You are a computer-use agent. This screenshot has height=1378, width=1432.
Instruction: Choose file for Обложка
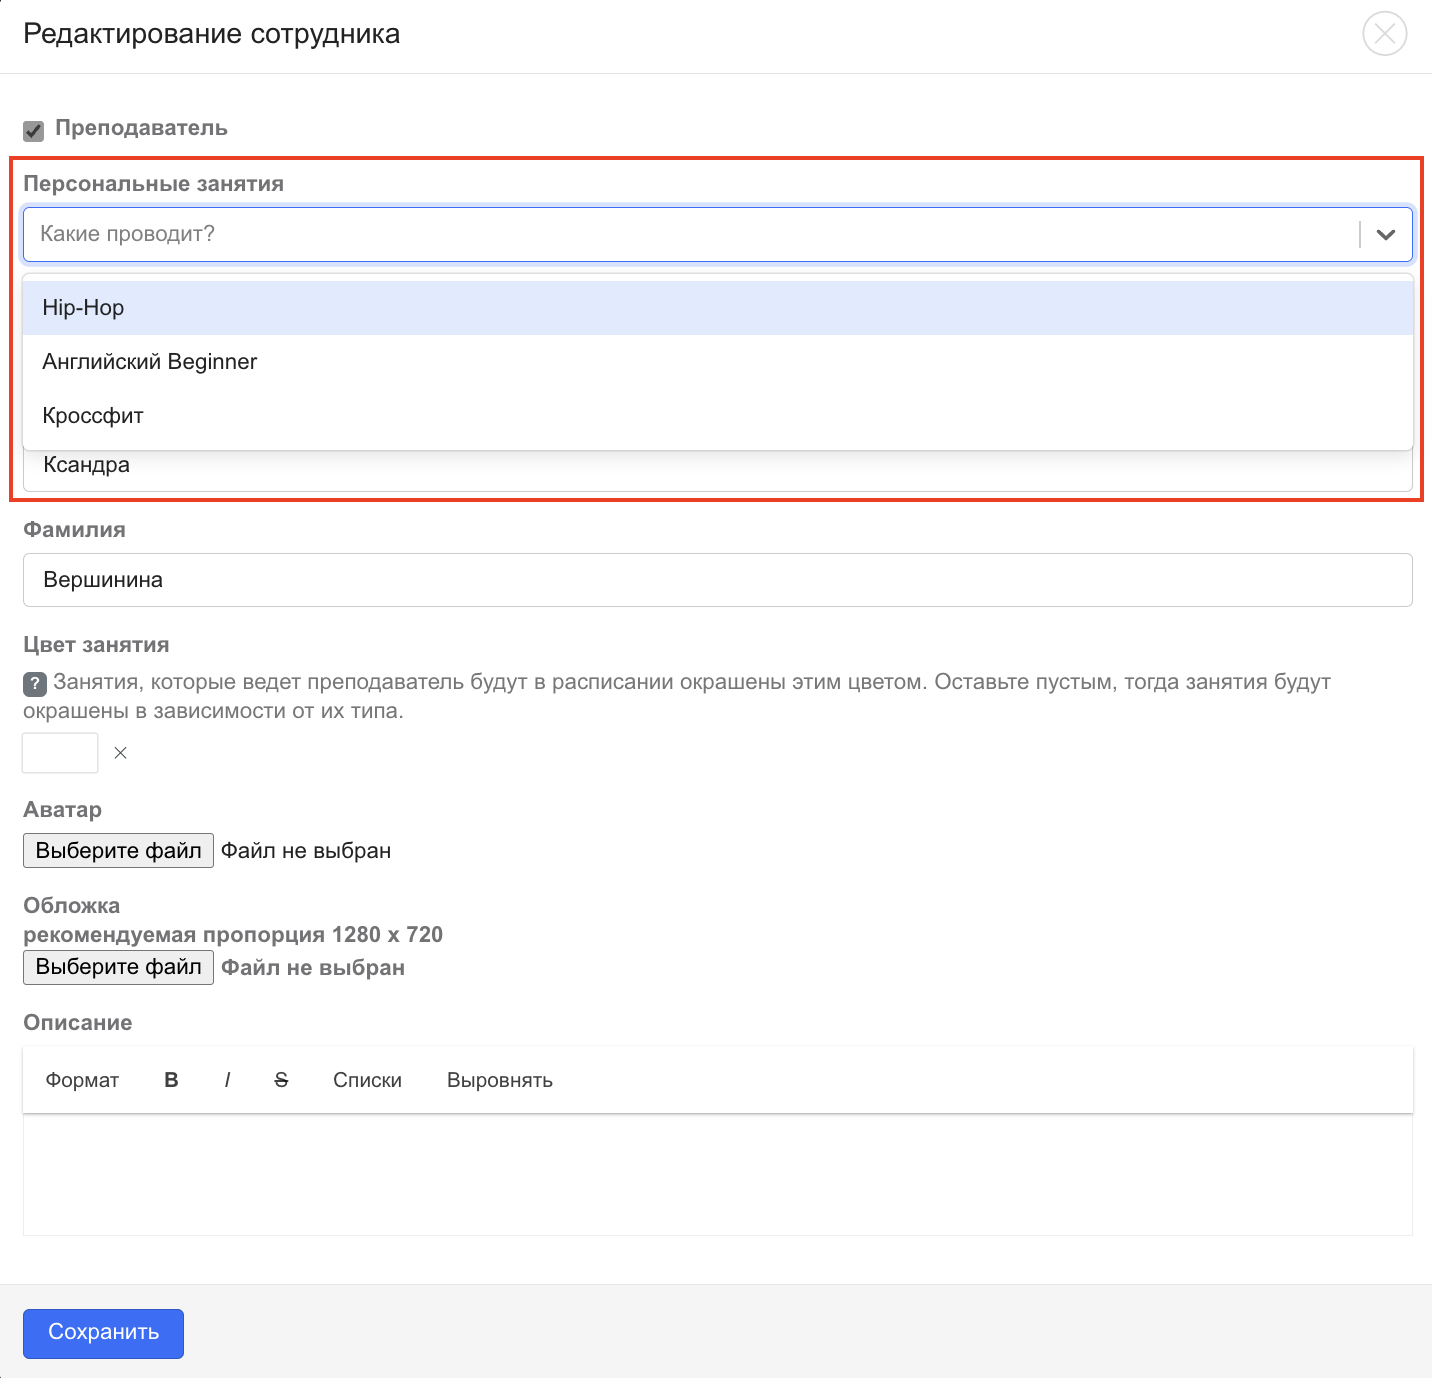118,967
